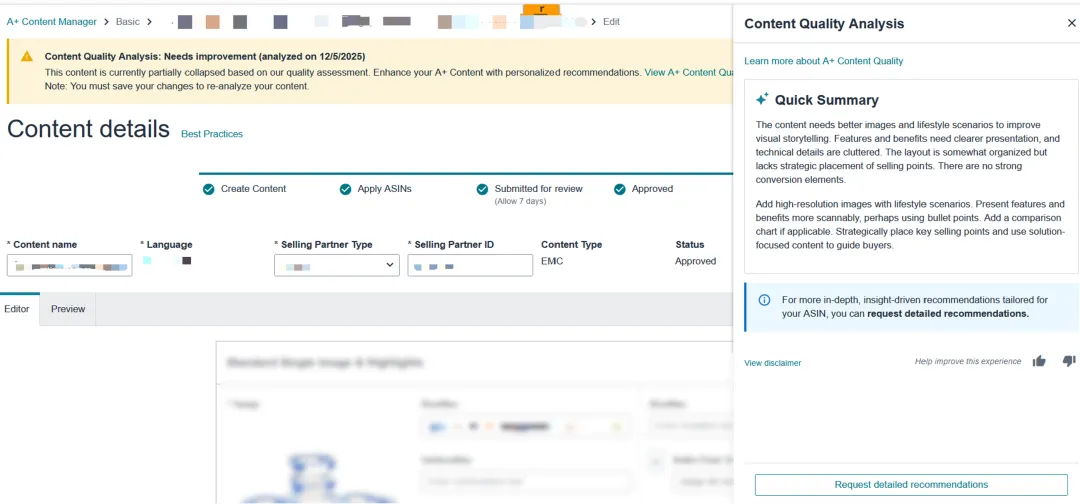The image size is (1080, 504).
Task: Click the thumbs down feedback icon
Action: click(x=1068, y=361)
